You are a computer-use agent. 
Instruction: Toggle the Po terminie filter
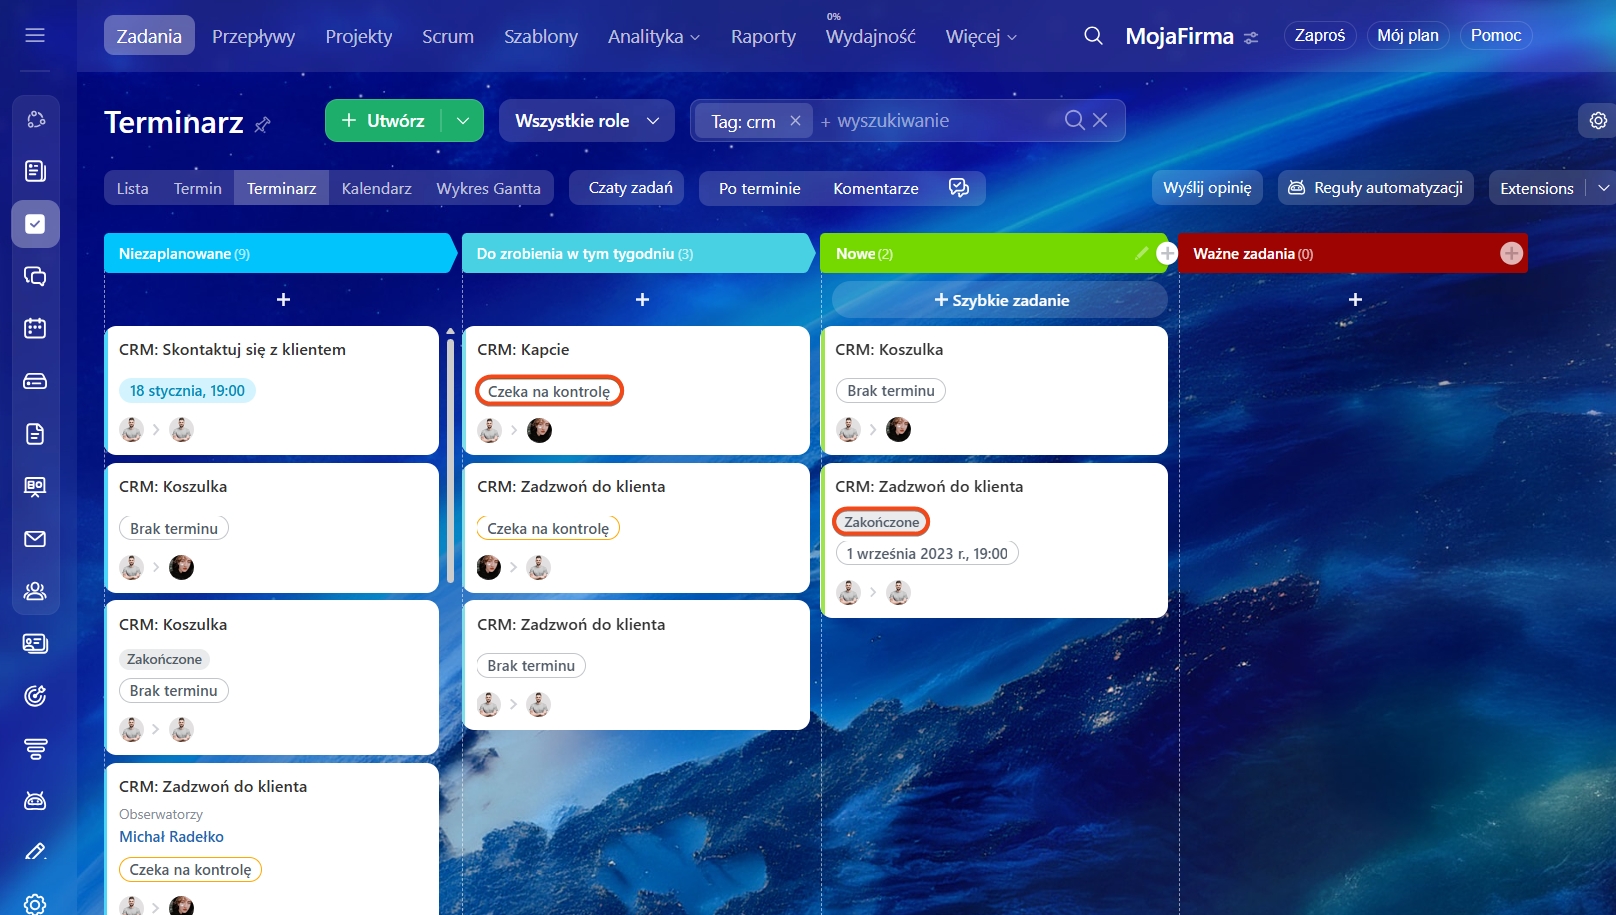[x=759, y=188]
